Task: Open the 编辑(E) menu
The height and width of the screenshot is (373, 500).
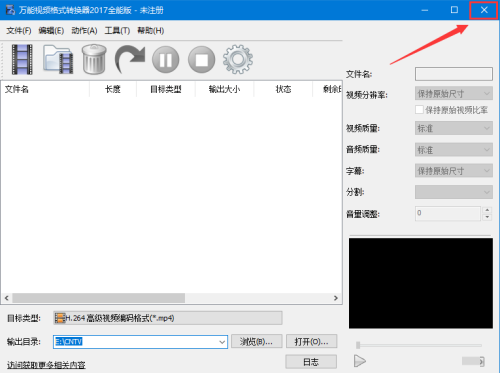Action: click(51, 31)
